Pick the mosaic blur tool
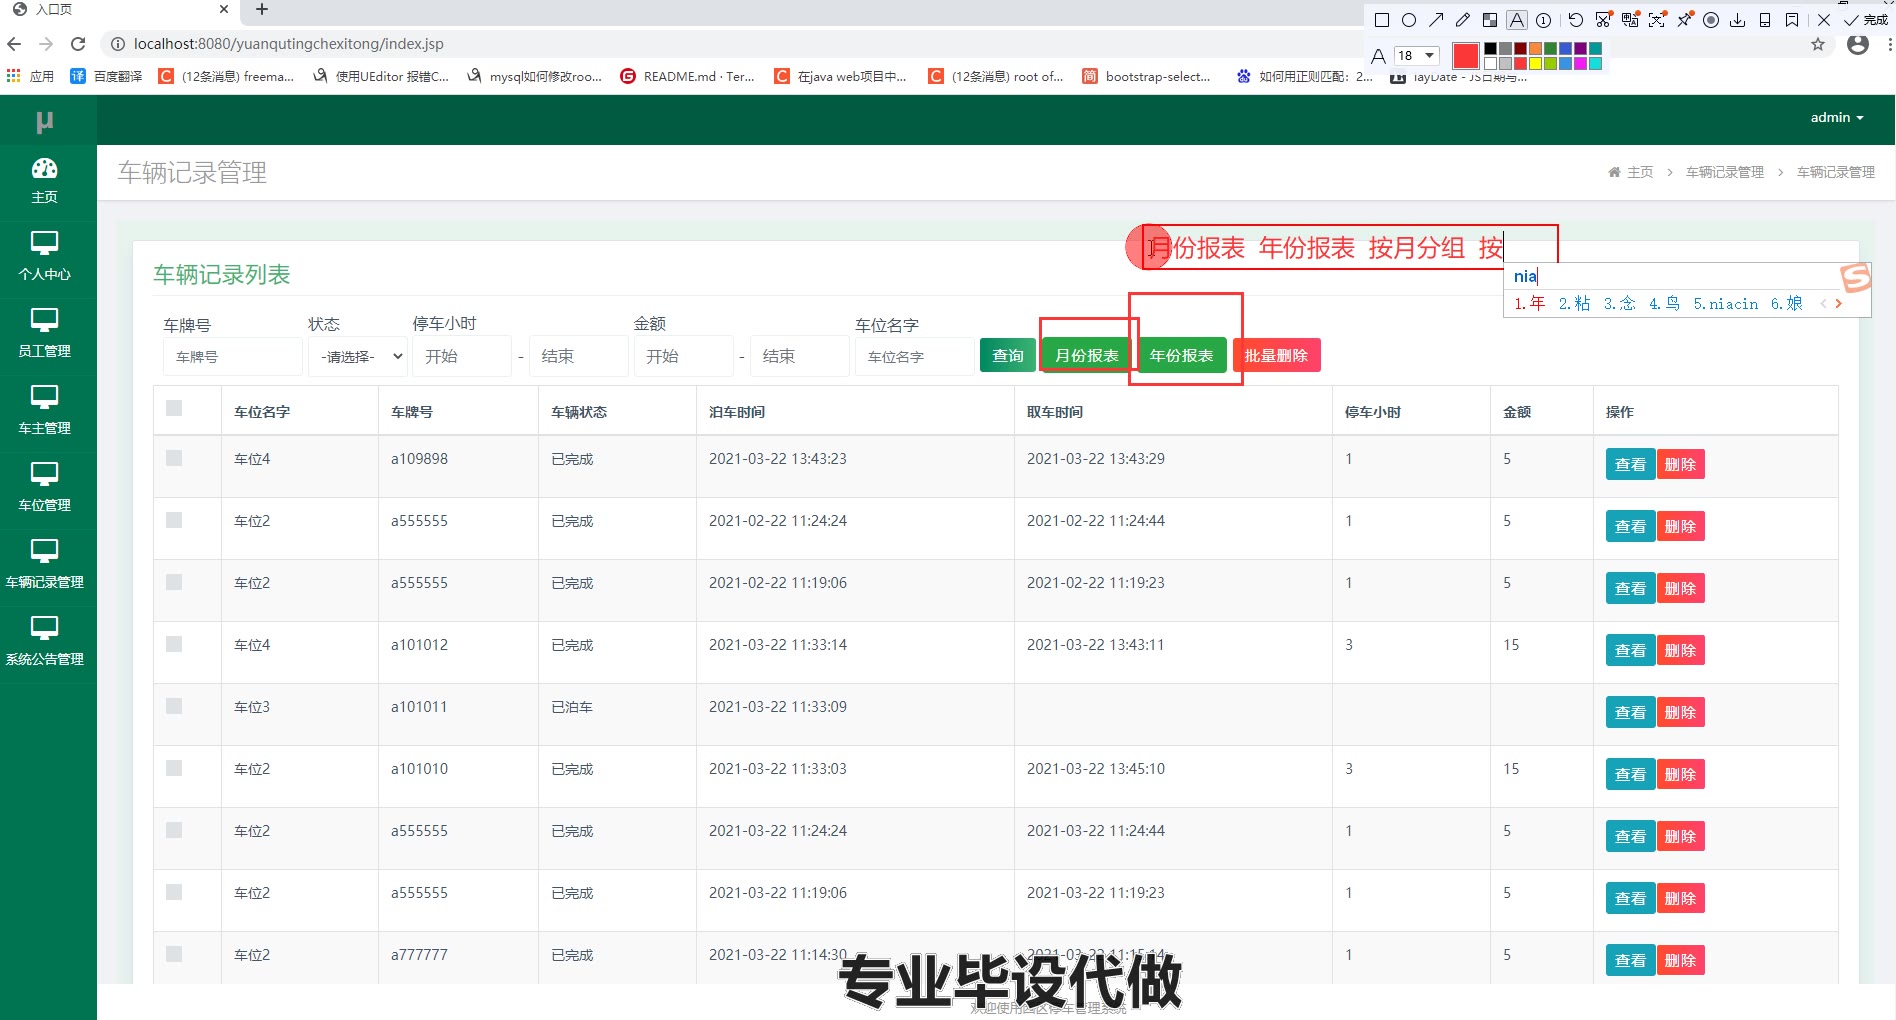 (1490, 20)
